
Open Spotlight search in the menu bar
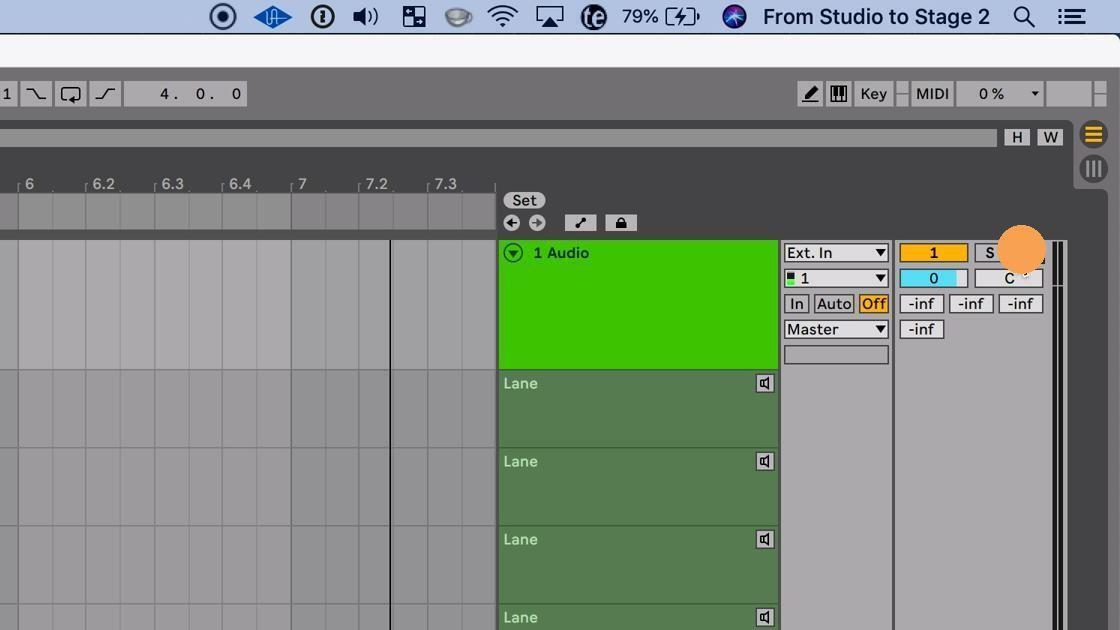1024,16
